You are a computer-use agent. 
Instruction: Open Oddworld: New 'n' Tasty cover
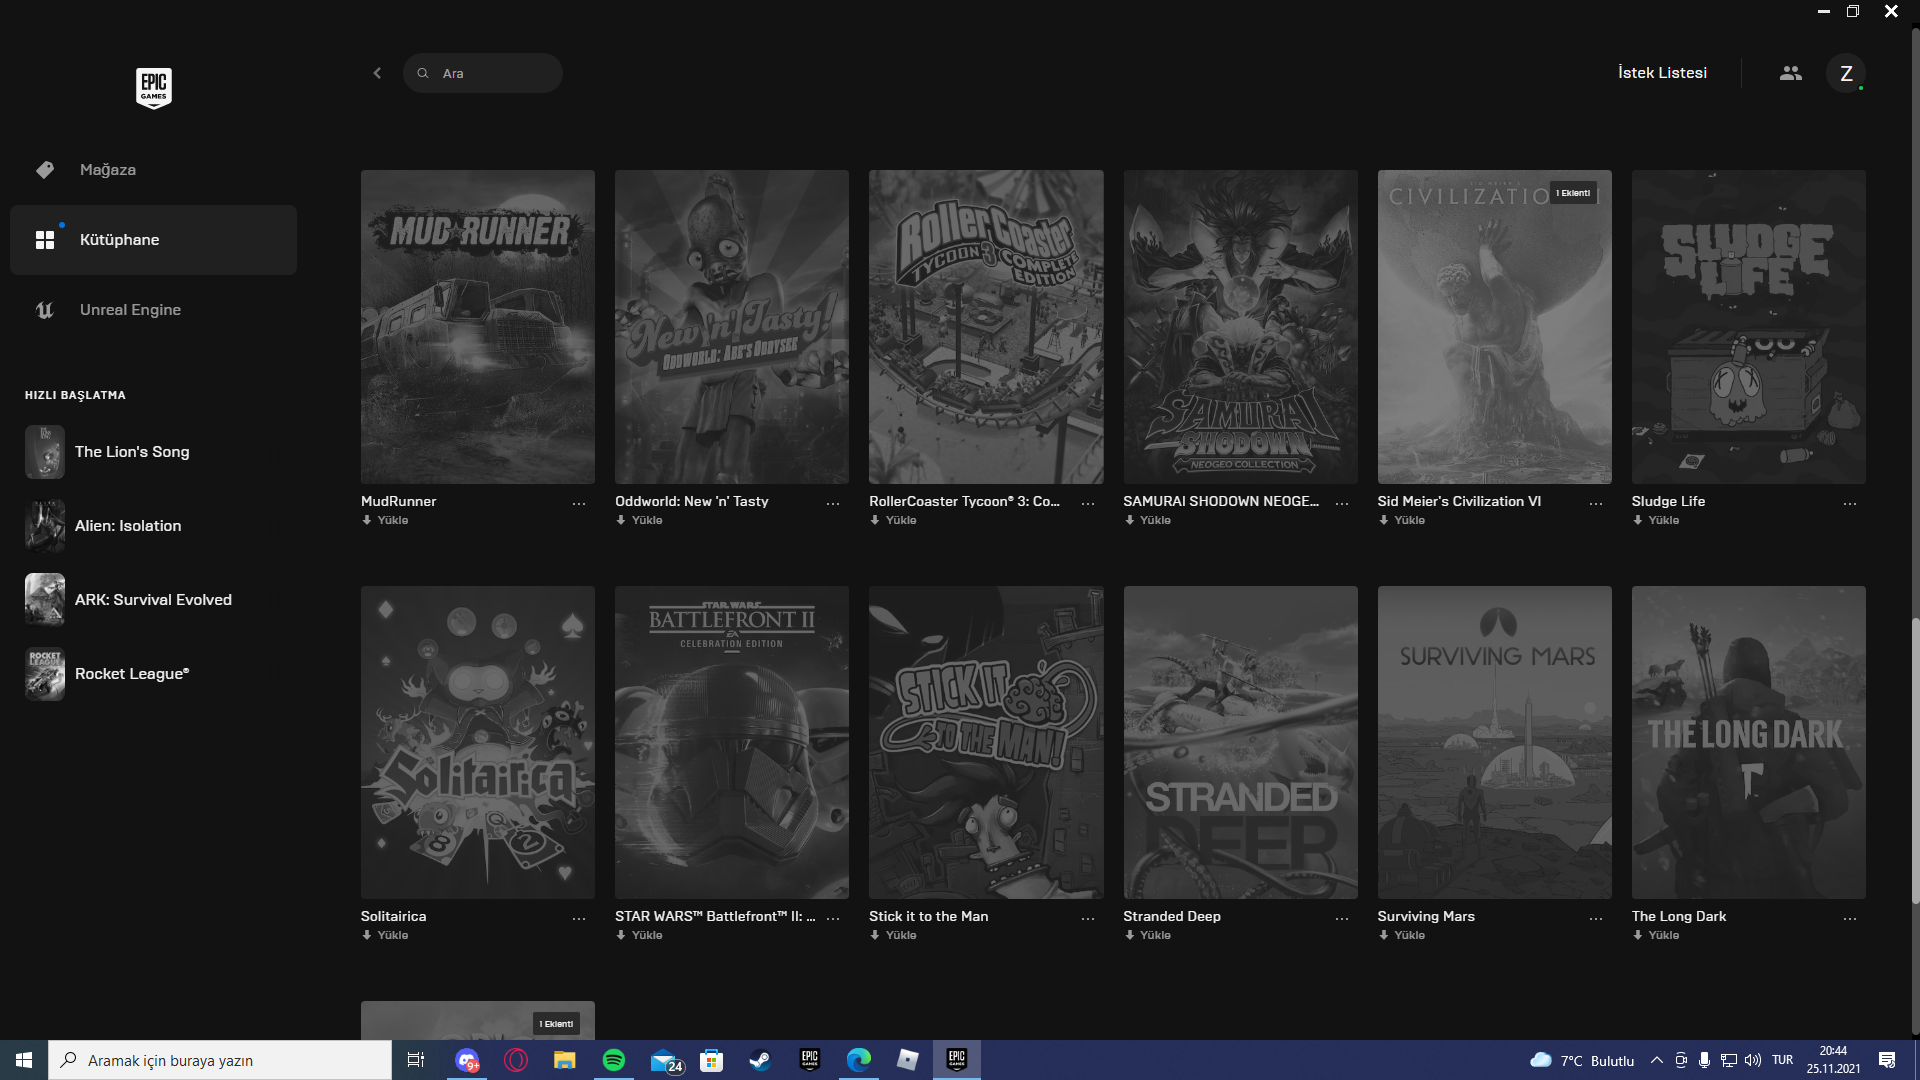pos(732,327)
